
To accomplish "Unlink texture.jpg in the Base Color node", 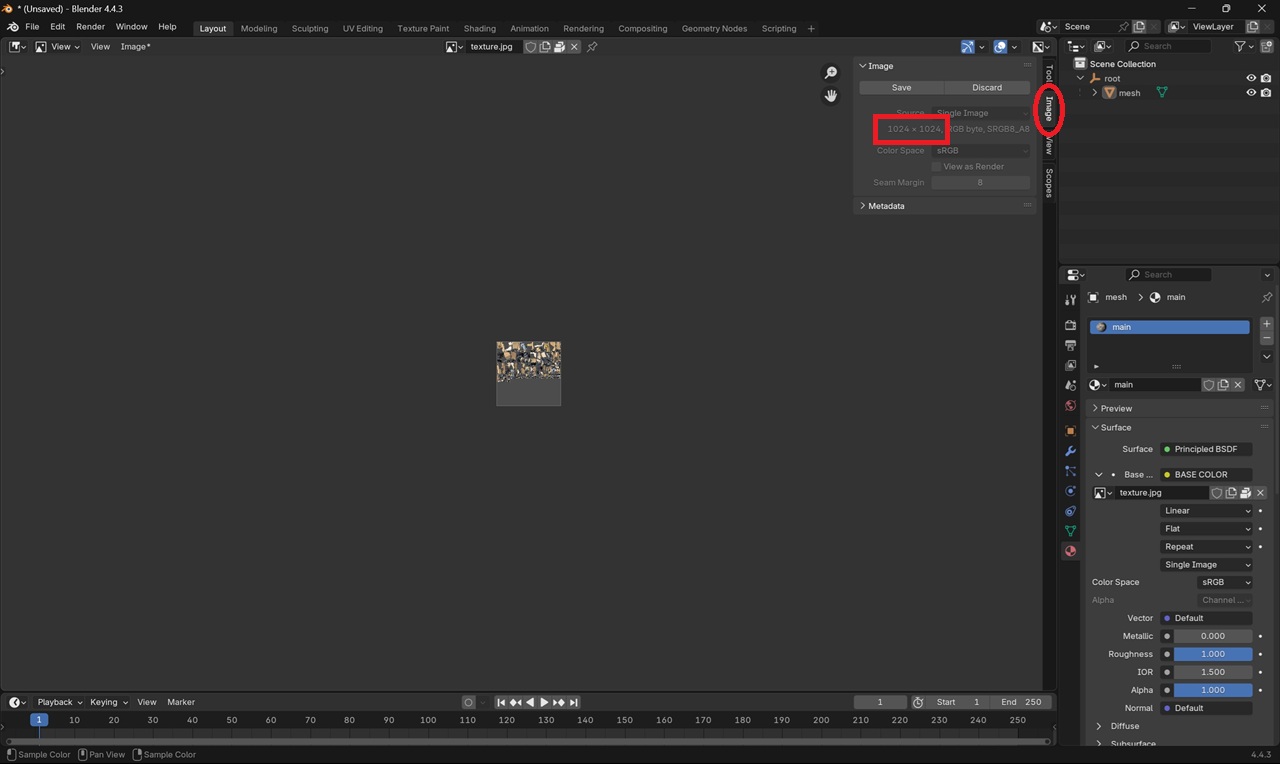I will pyautogui.click(x=1260, y=493).
